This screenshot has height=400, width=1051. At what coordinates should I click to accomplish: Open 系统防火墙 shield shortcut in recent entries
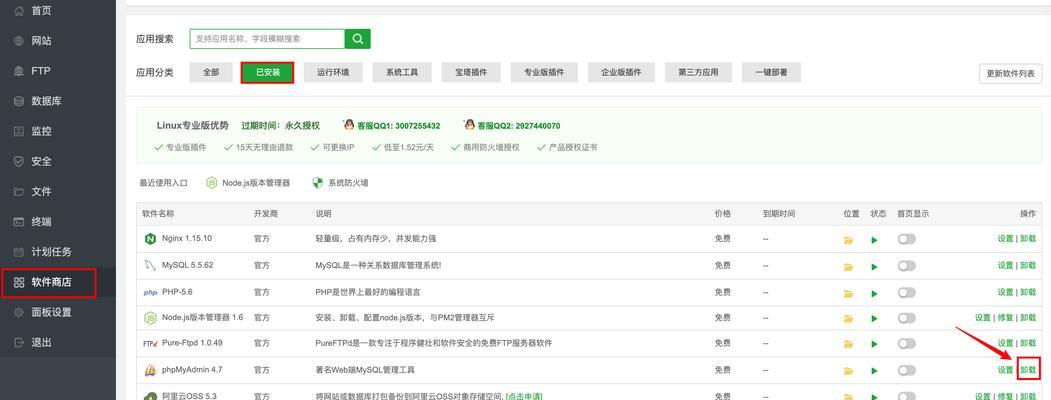tap(341, 183)
